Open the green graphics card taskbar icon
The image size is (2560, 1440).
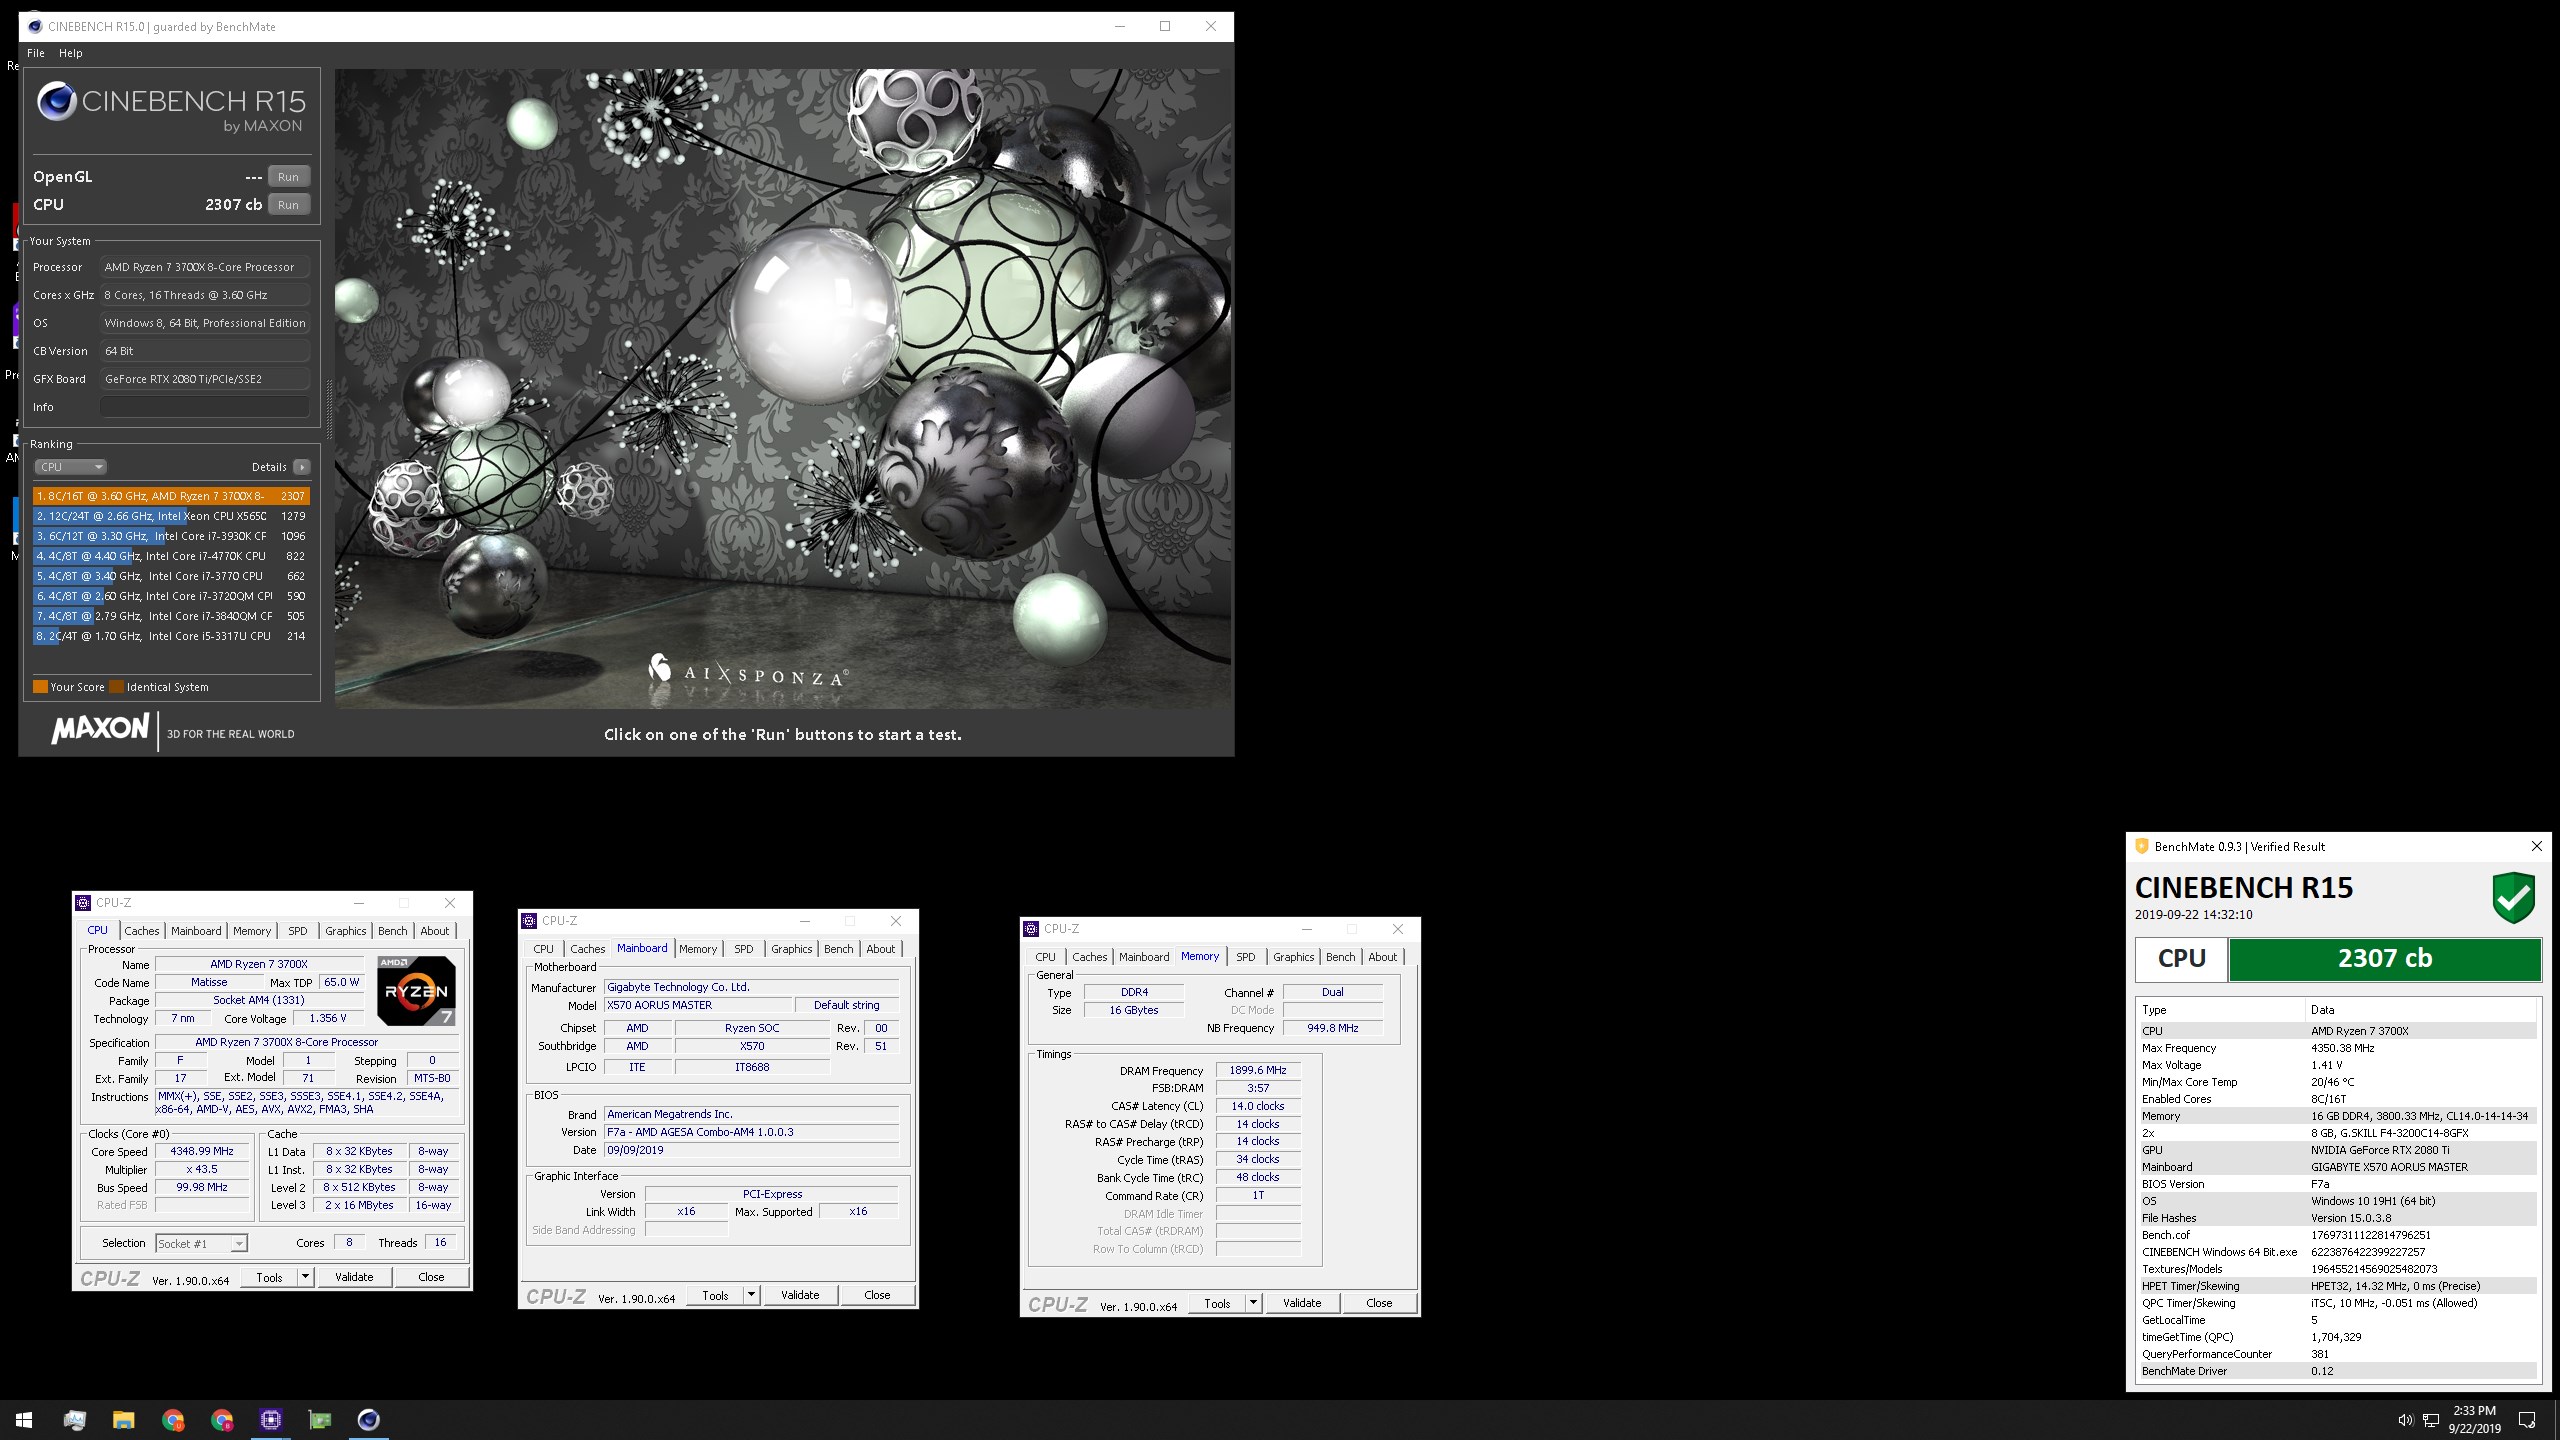[x=320, y=1419]
